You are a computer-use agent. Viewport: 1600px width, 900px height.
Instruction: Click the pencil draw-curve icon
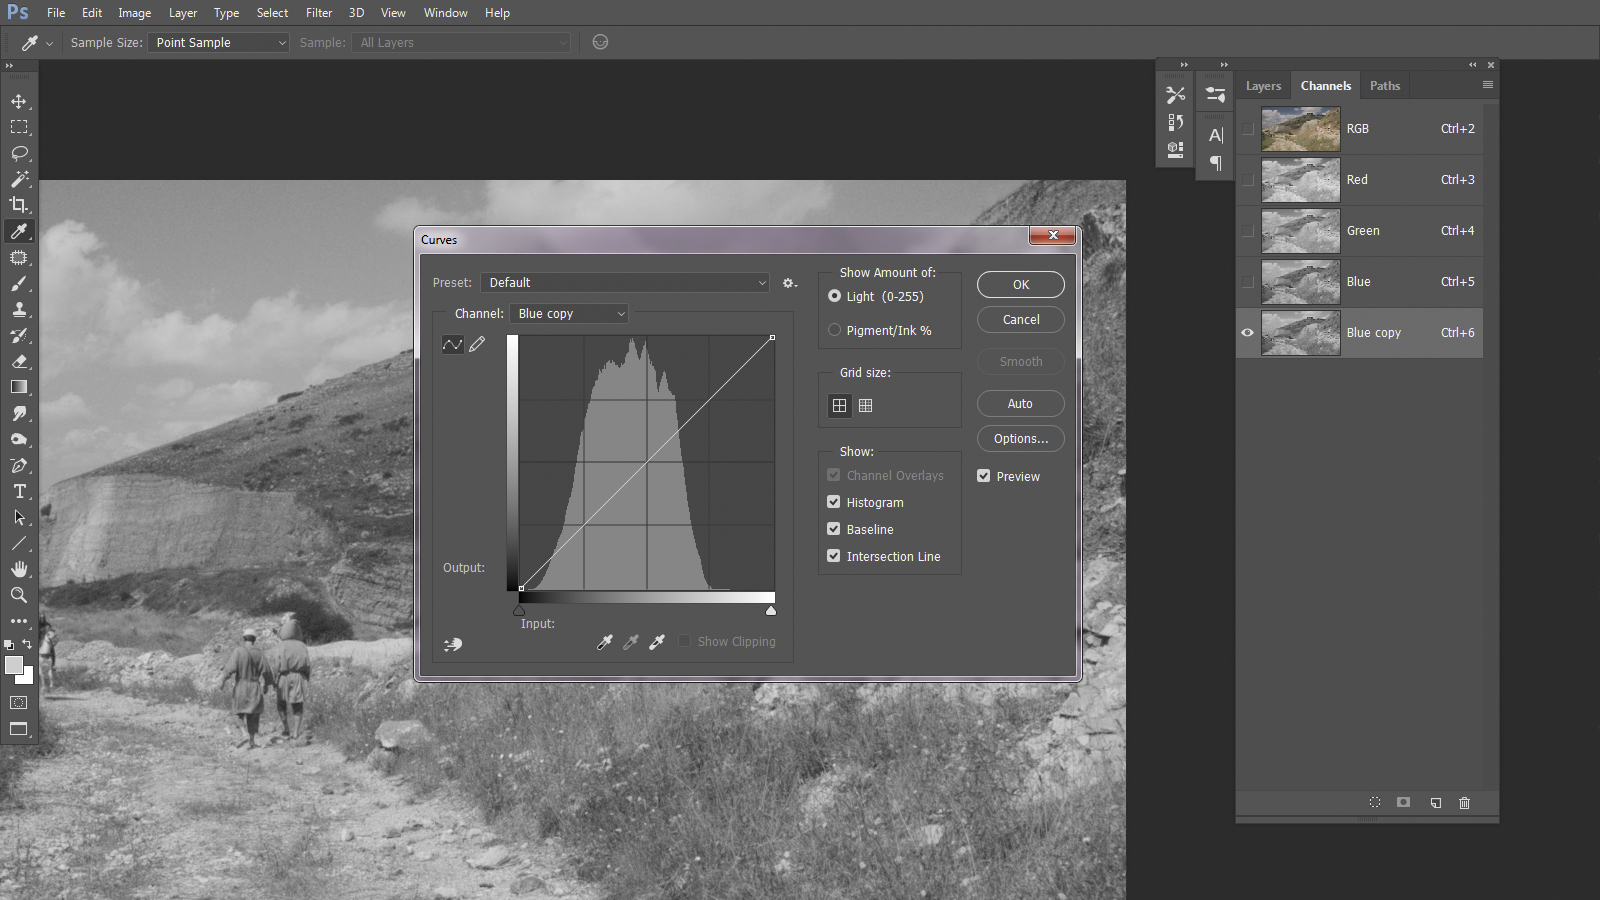477,344
